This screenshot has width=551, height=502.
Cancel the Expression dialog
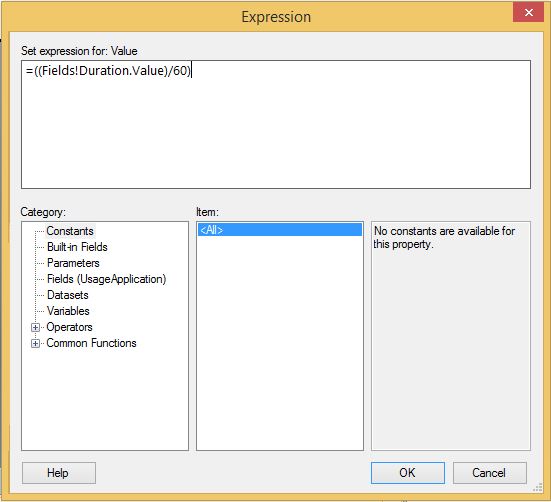pyautogui.click(x=490, y=473)
